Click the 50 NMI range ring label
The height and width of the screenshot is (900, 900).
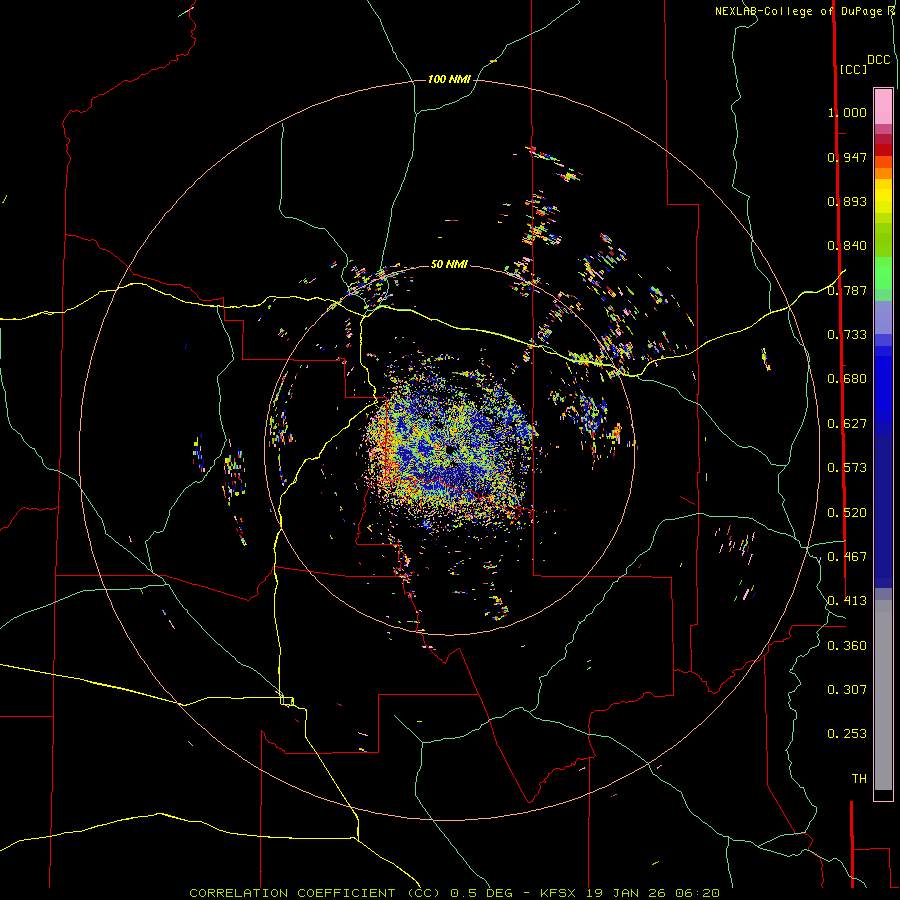coord(449,264)
